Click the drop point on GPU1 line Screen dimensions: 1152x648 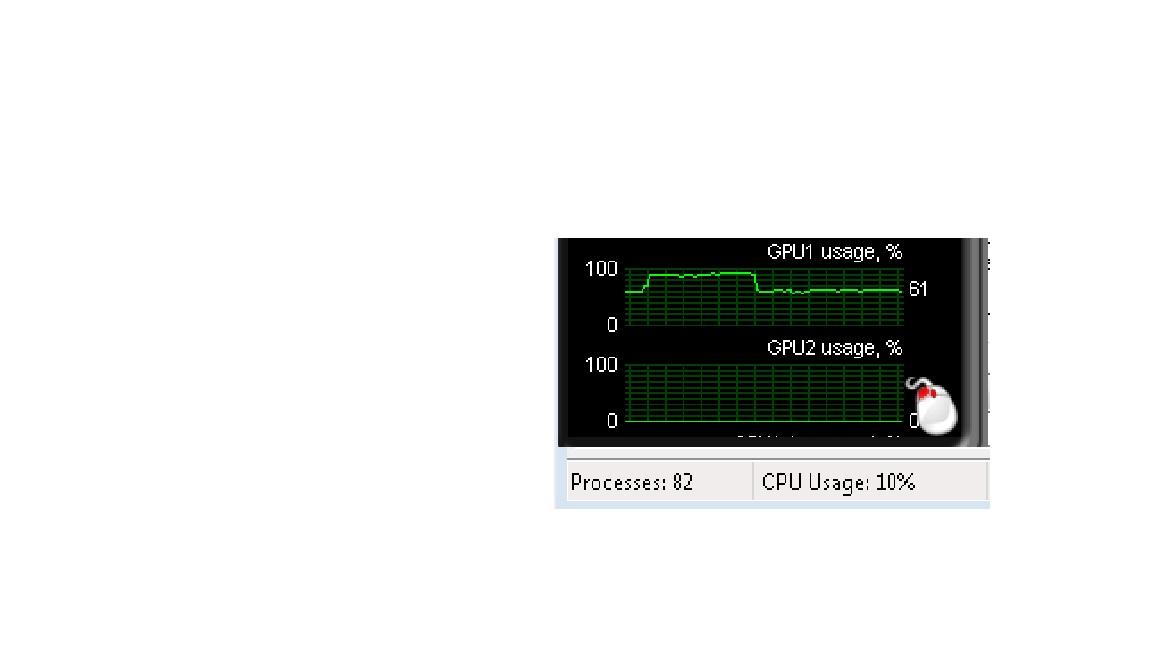(756, 282)
